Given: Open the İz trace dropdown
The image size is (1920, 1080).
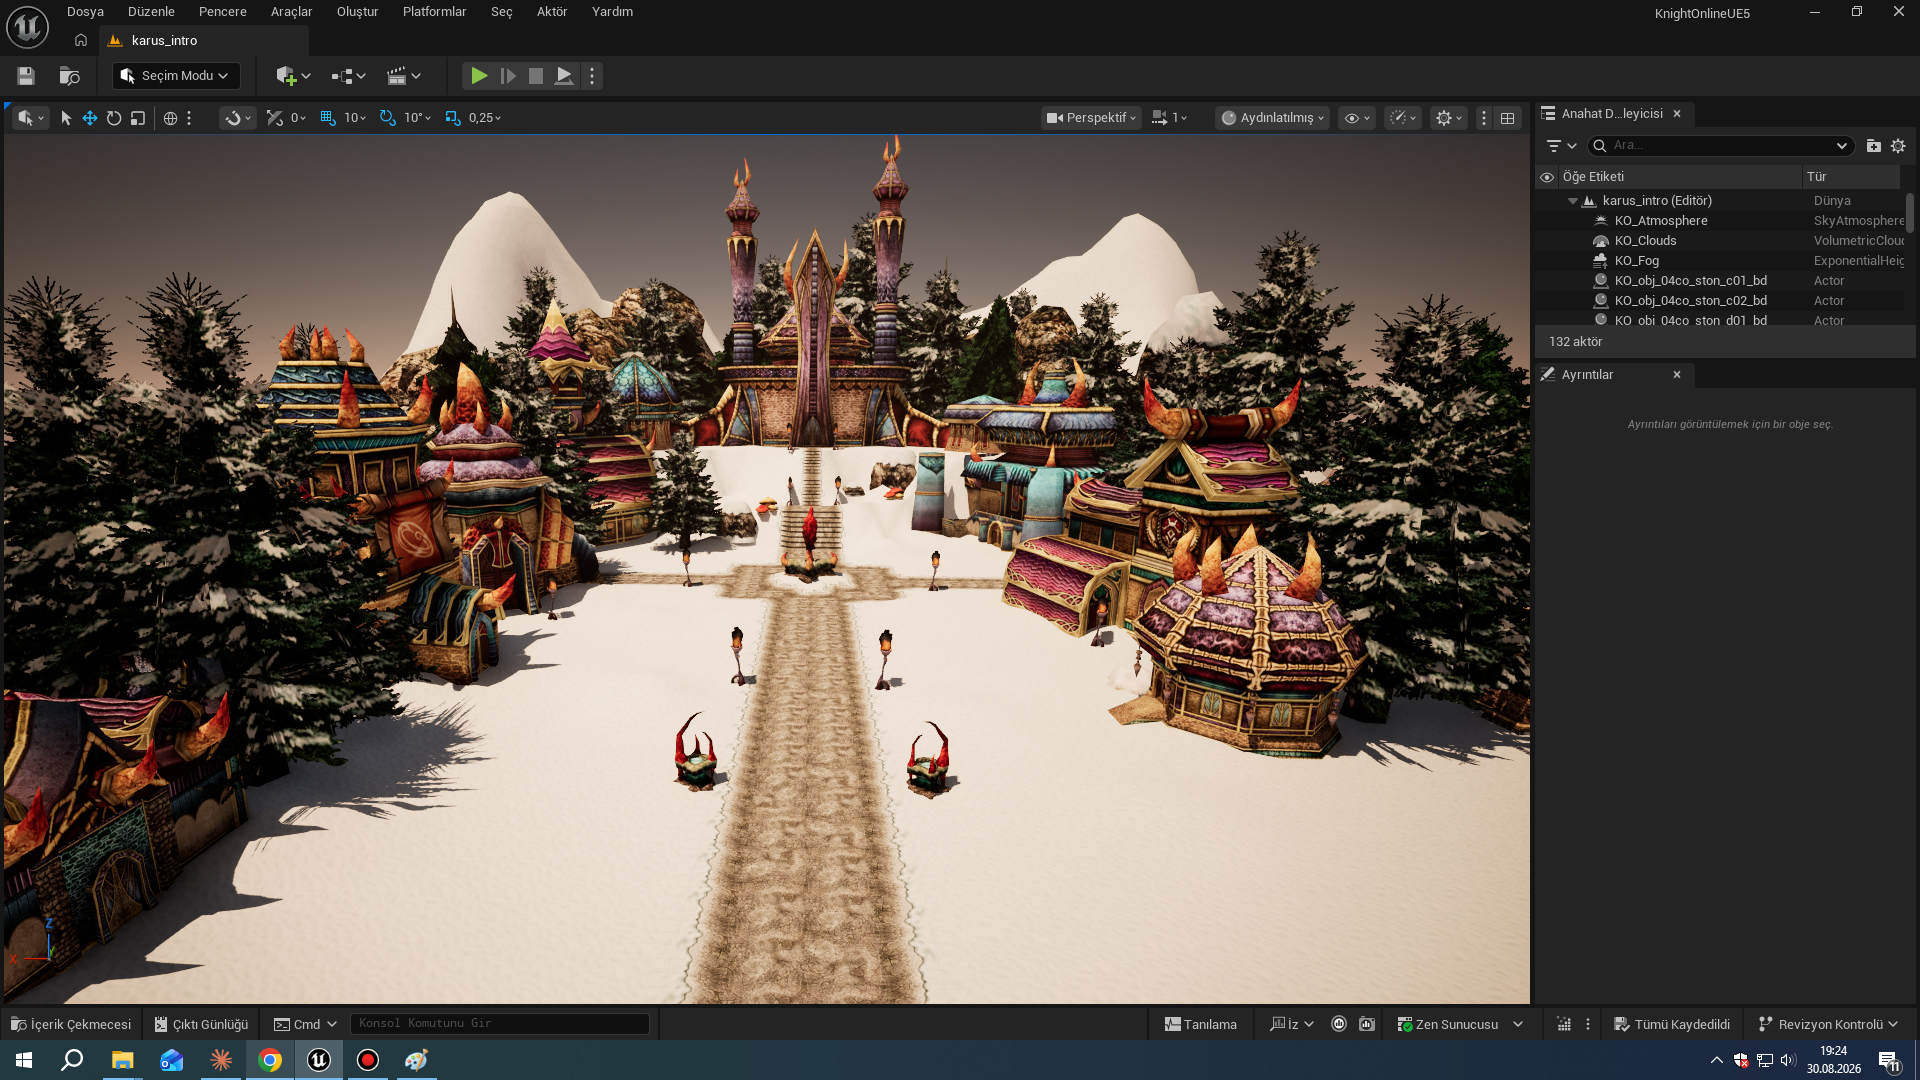Looking at the screenshot, I should [x=1291, y=1024].
